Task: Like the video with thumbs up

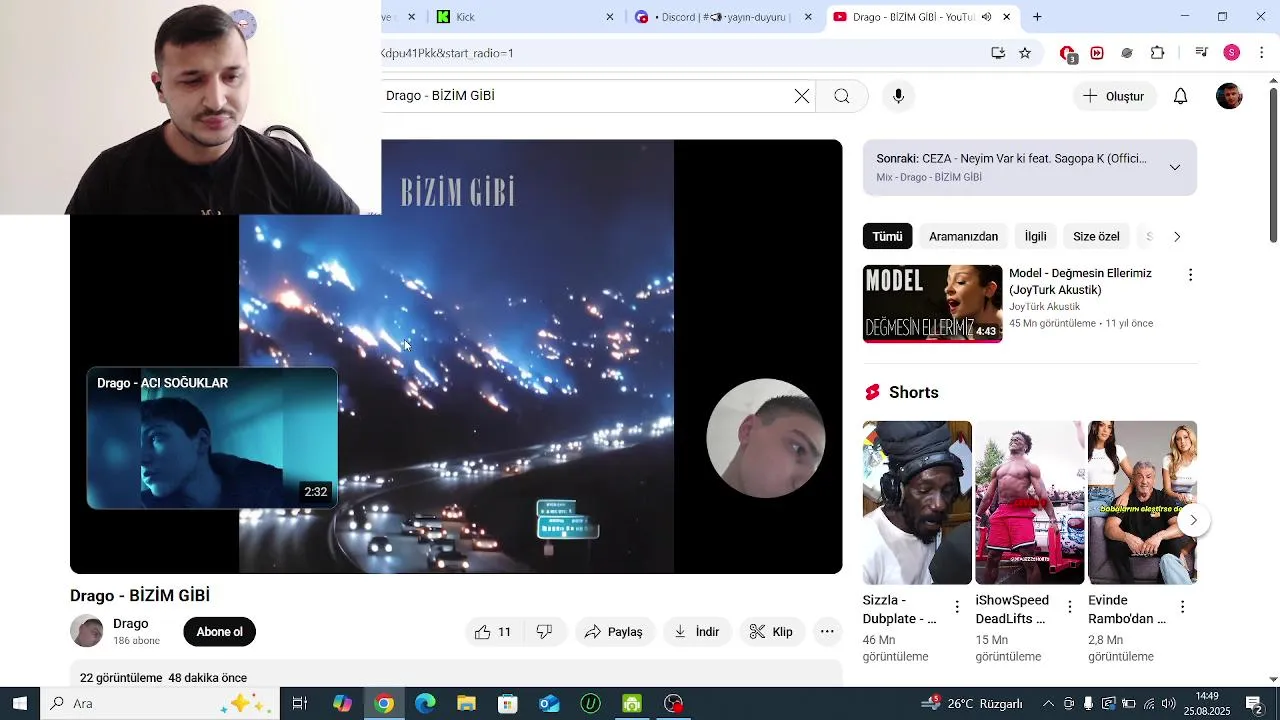Action: tap(493, 632)
